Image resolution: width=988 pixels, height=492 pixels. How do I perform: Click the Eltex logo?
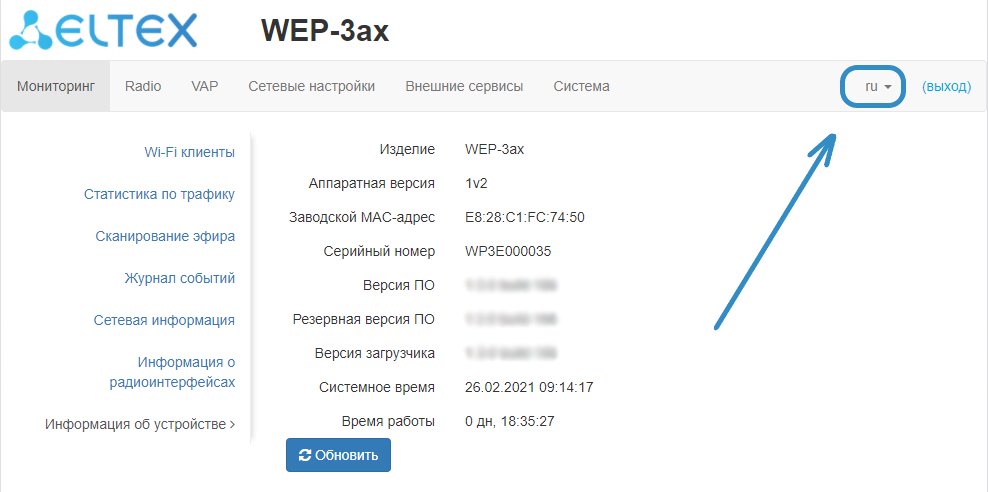coord(104,30)
